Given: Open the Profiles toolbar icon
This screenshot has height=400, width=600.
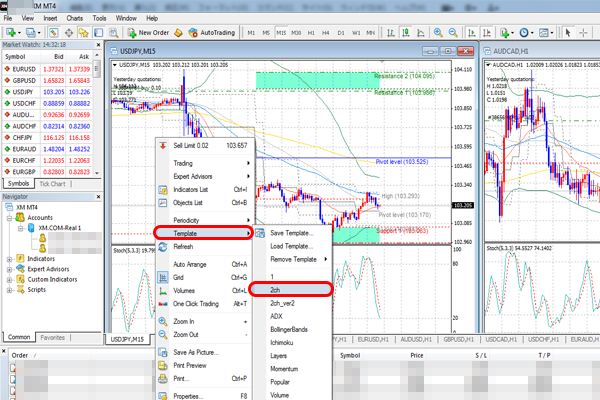Looking at the screenshot, I should coord(31,33).
